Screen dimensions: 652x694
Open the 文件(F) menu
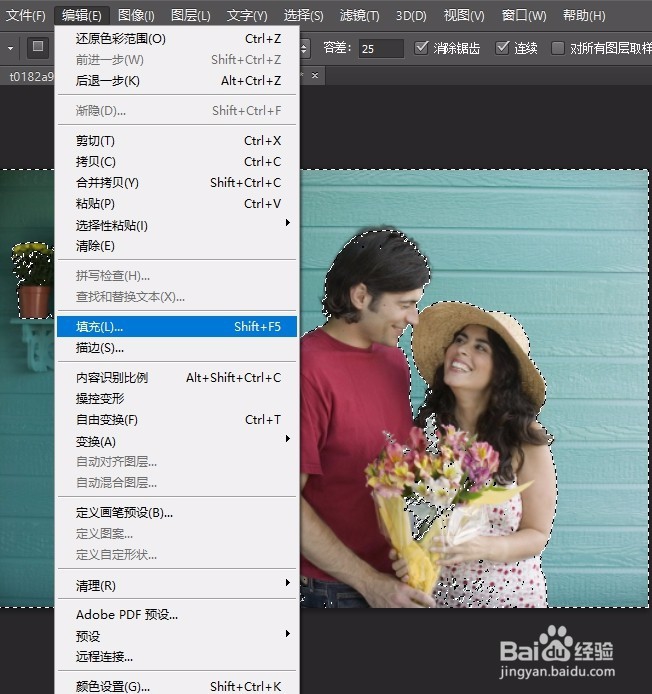click(26, 16)
